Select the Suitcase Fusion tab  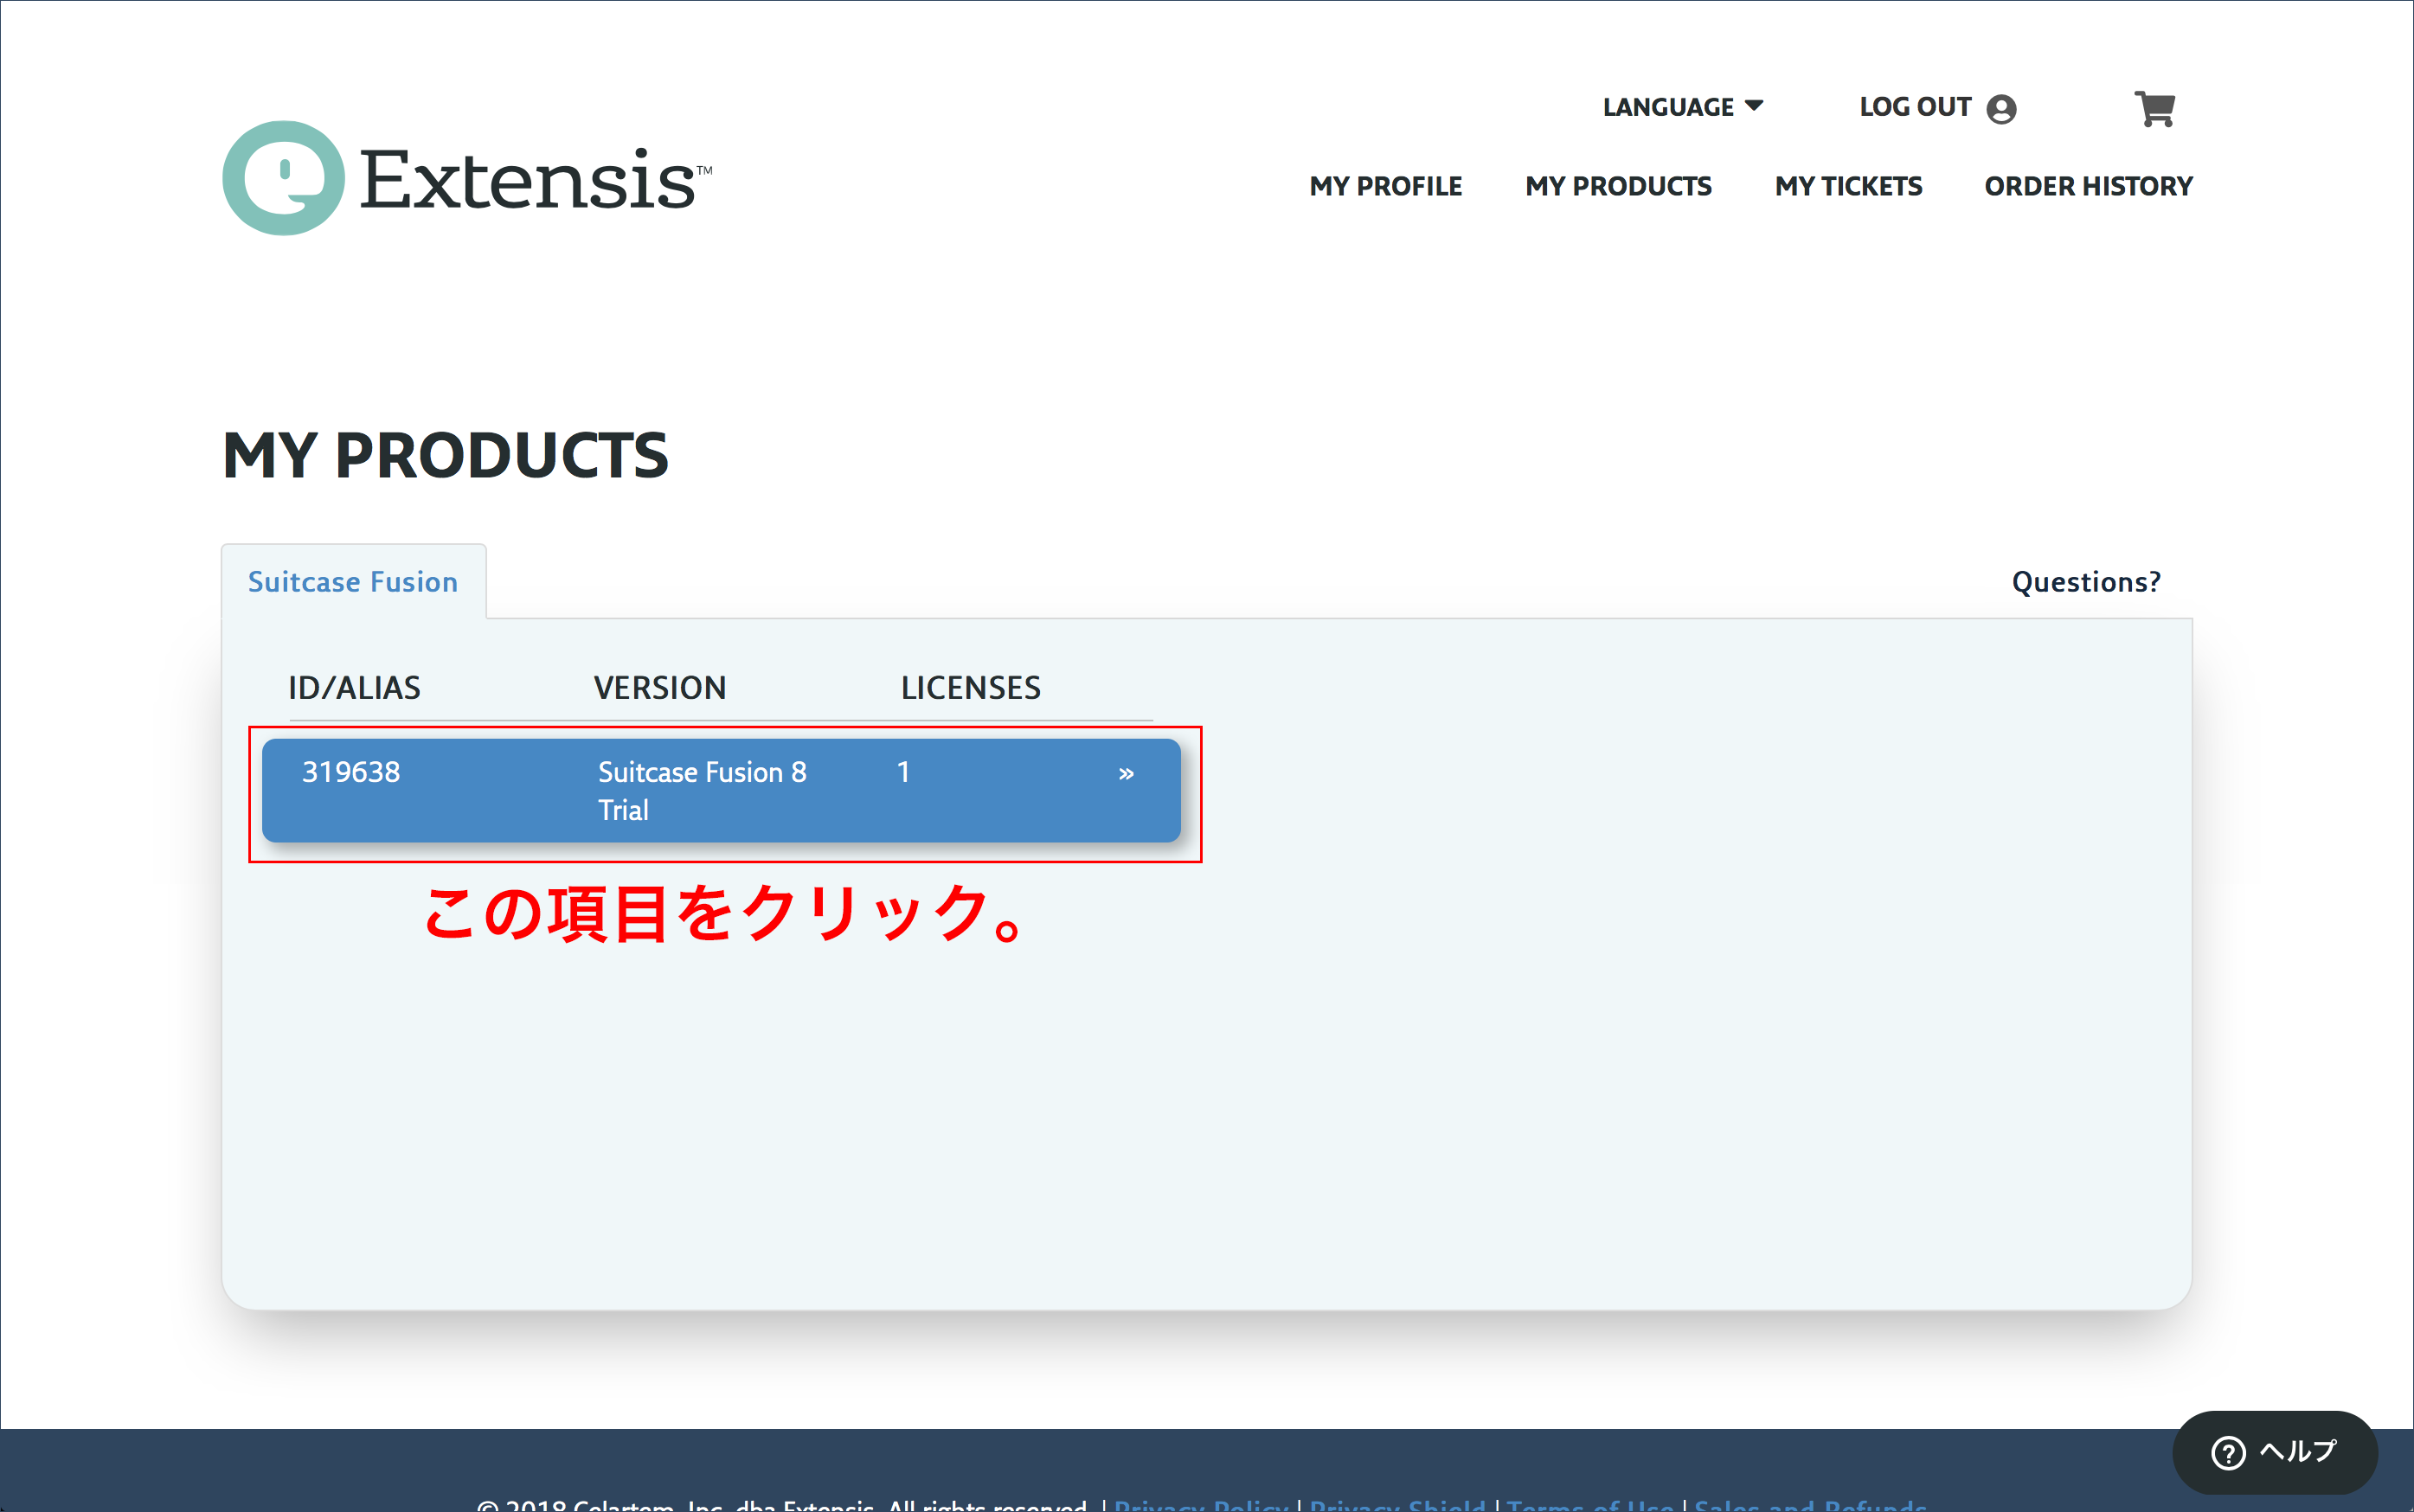tap(353, 582)
